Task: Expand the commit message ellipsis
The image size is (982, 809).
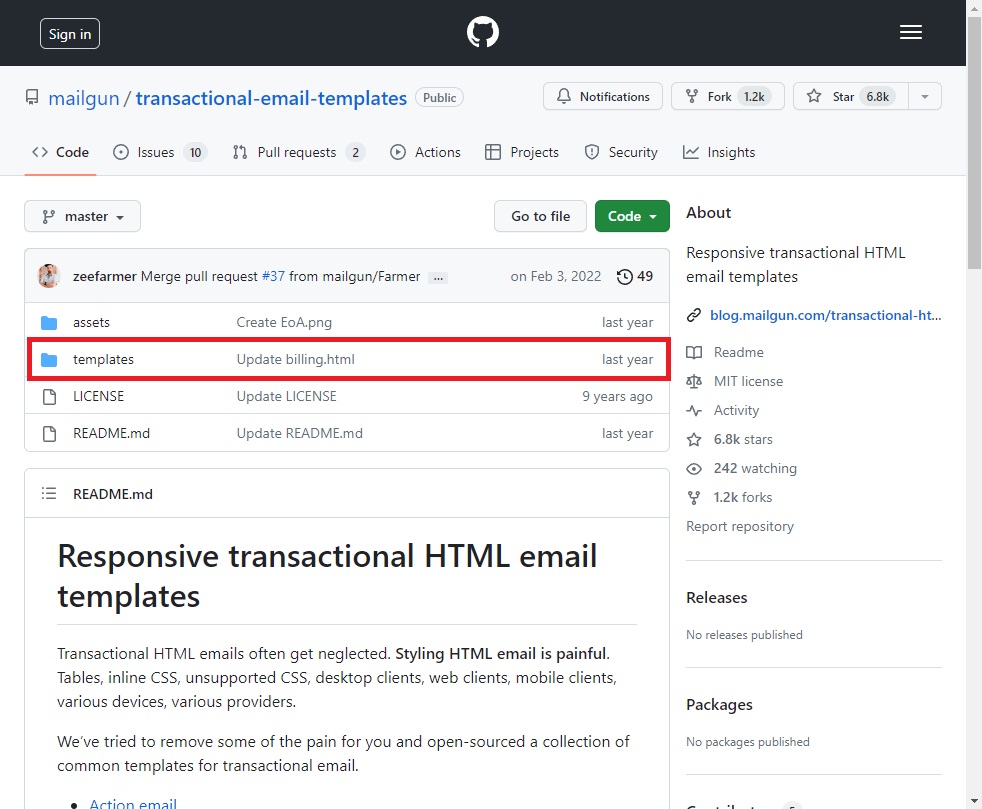Action: click(x=438, y=277)
